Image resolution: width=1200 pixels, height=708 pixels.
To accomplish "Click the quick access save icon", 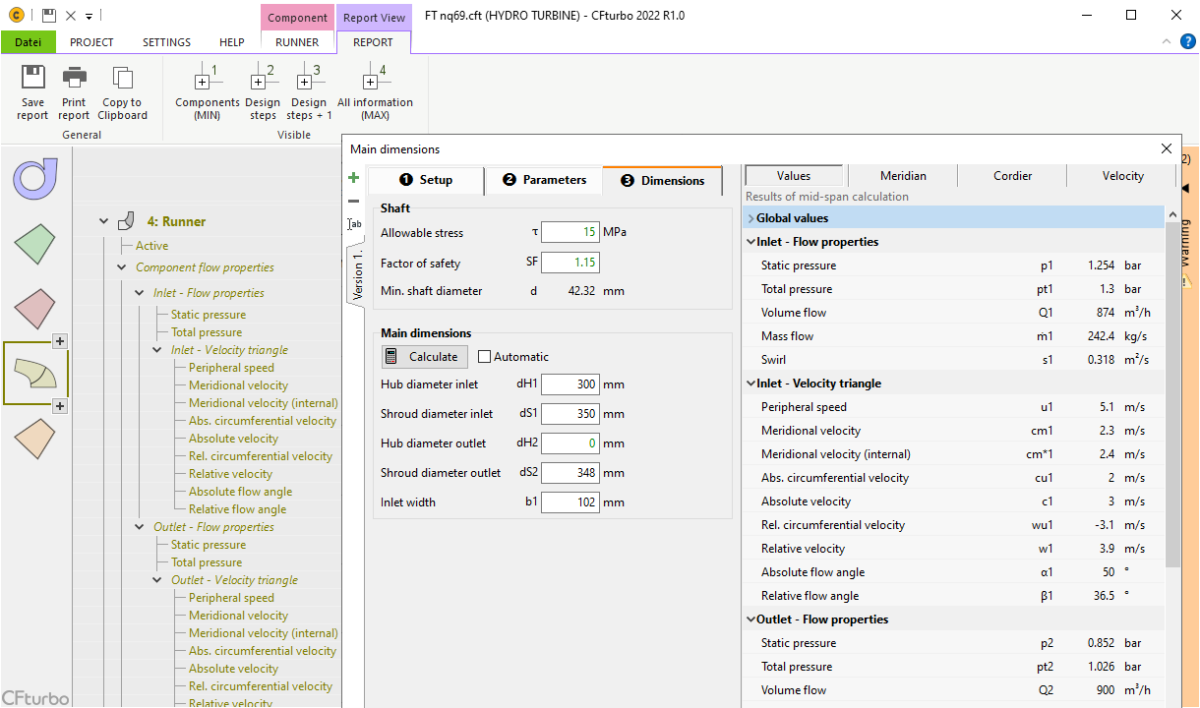I will pyautogui.click(x=48, y=15).
